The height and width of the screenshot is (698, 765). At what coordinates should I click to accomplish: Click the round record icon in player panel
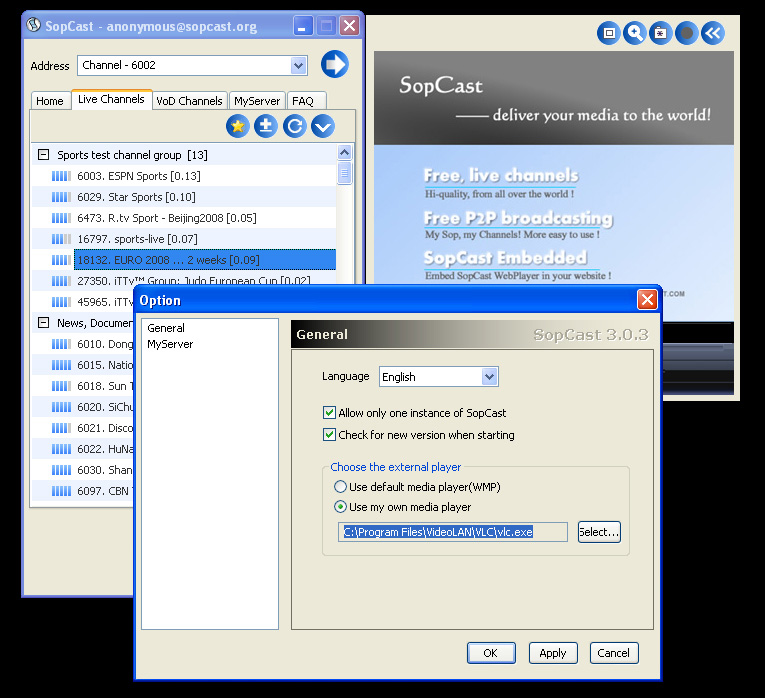point(686,33)
